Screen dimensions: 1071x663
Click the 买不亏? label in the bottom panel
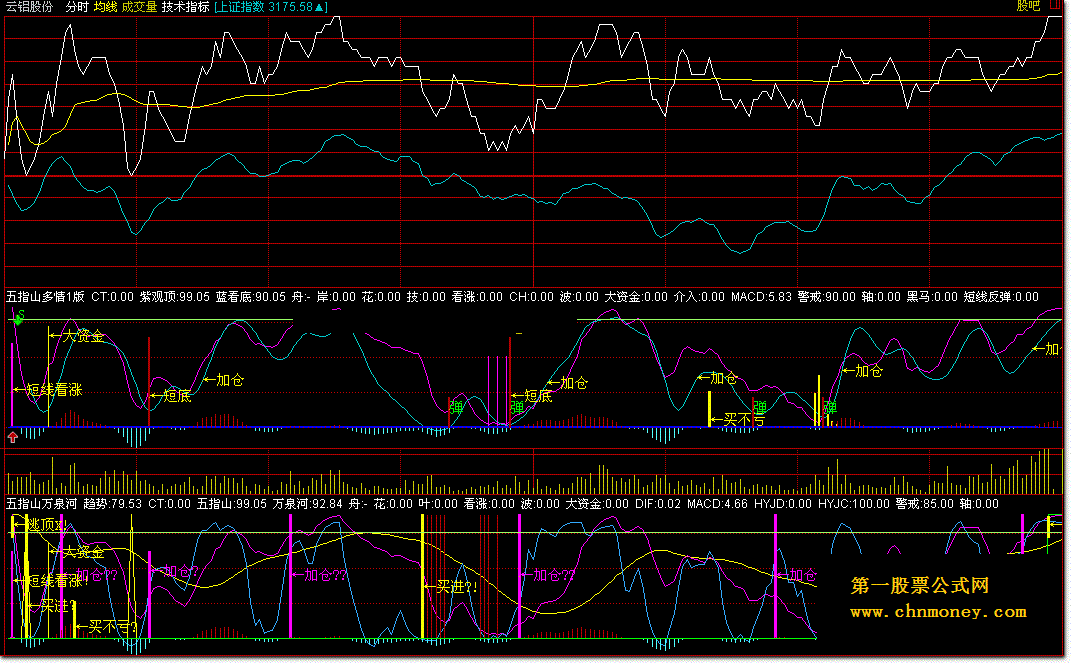click(x=113, y=626)
